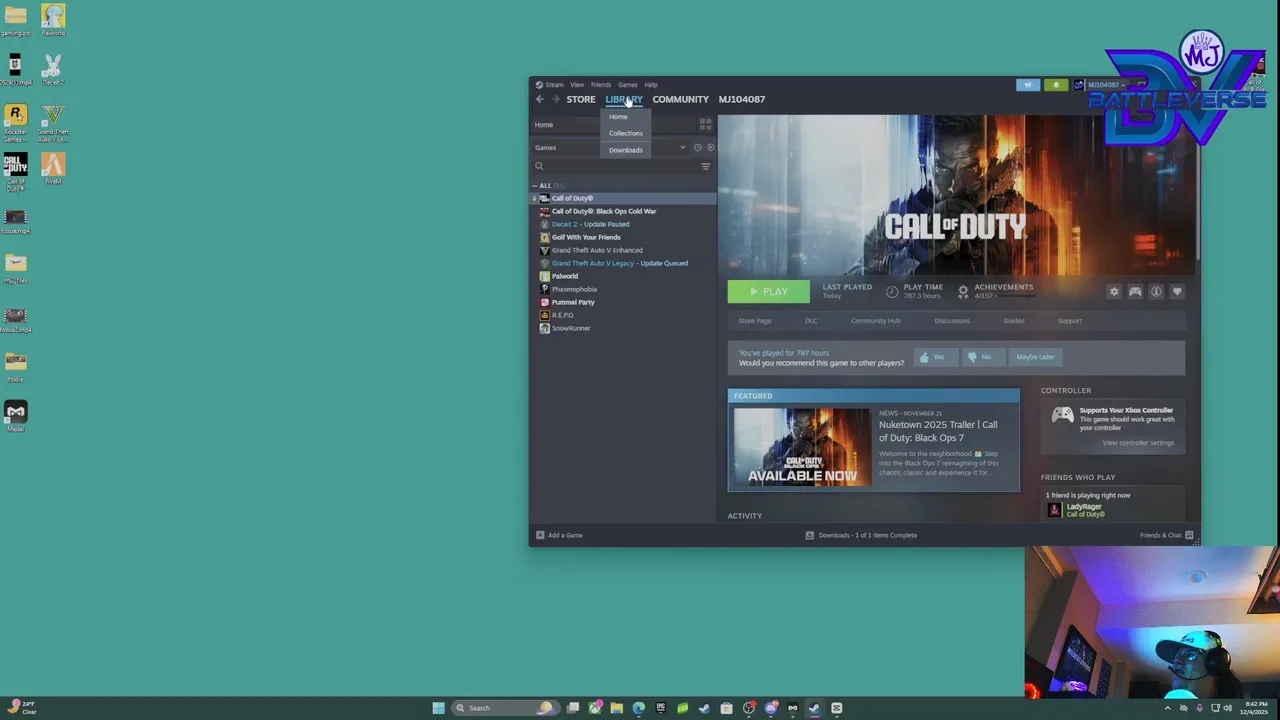Toggle ready-to-play filter icon in sidebar
This screenshot has width=1280, height=720.
point(710,148)
